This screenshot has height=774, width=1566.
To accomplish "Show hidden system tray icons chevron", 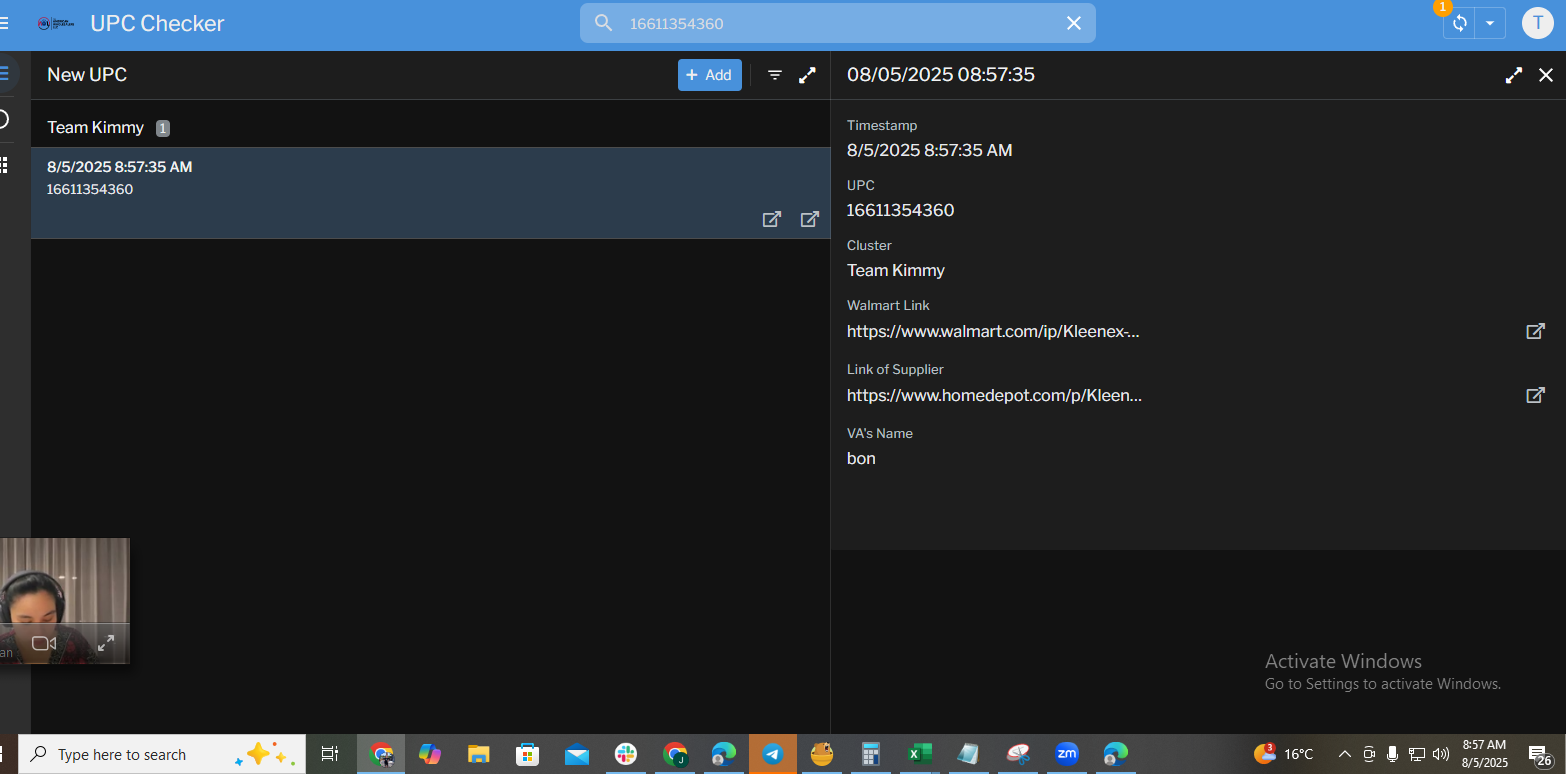I will click(x=1344, y=754).
